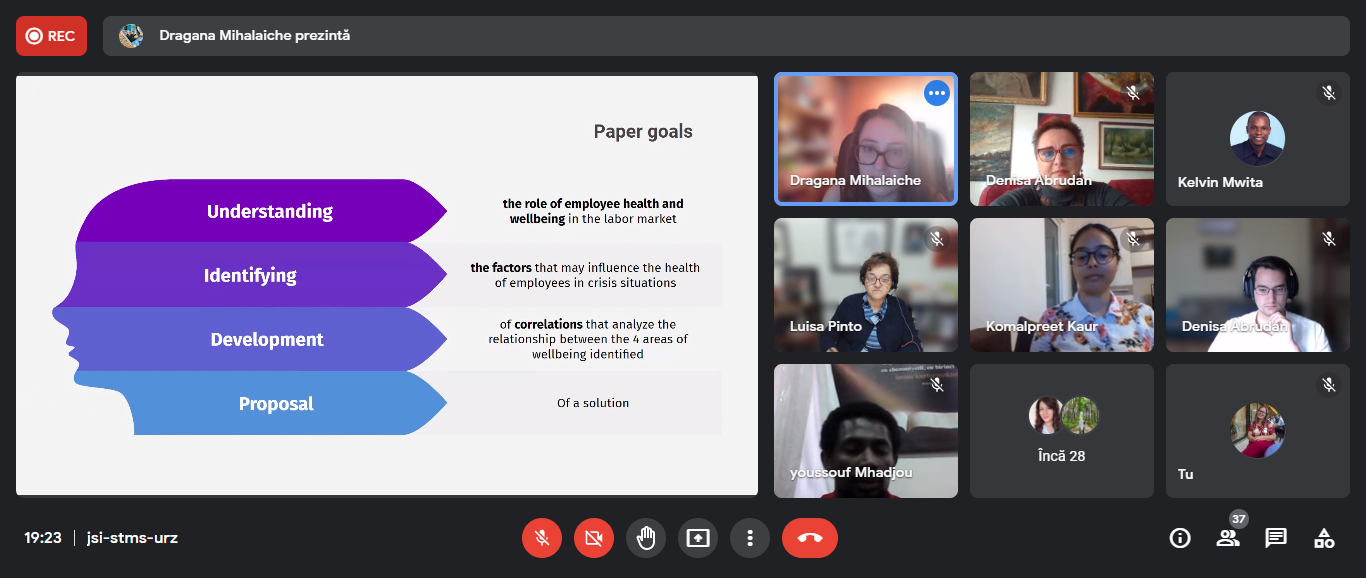Click Luisa Pinto's muted microphone icon
The image size is (1366, 578).
pyautogui.click(x=937, y=239)
